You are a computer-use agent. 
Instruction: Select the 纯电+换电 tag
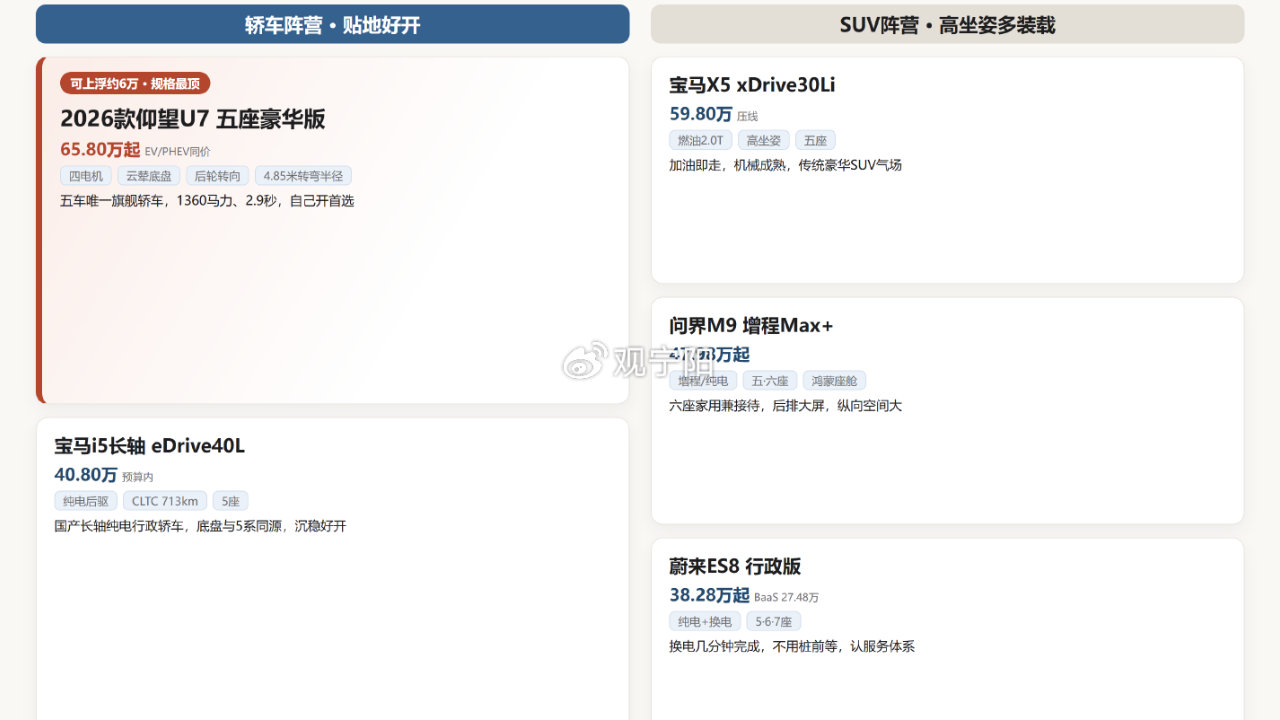pyautogui.click(x=705, y=621)
